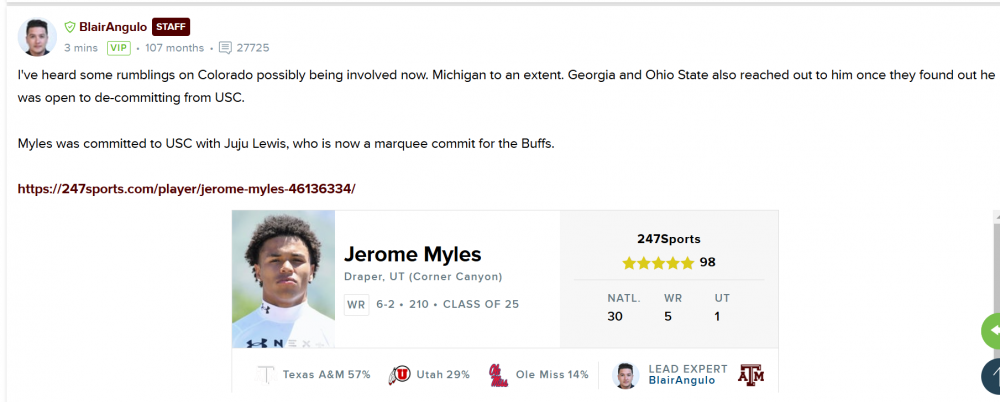Click the Utah logo icon
This screenshot has height=402, width=1000.
(x=398, y=375)
